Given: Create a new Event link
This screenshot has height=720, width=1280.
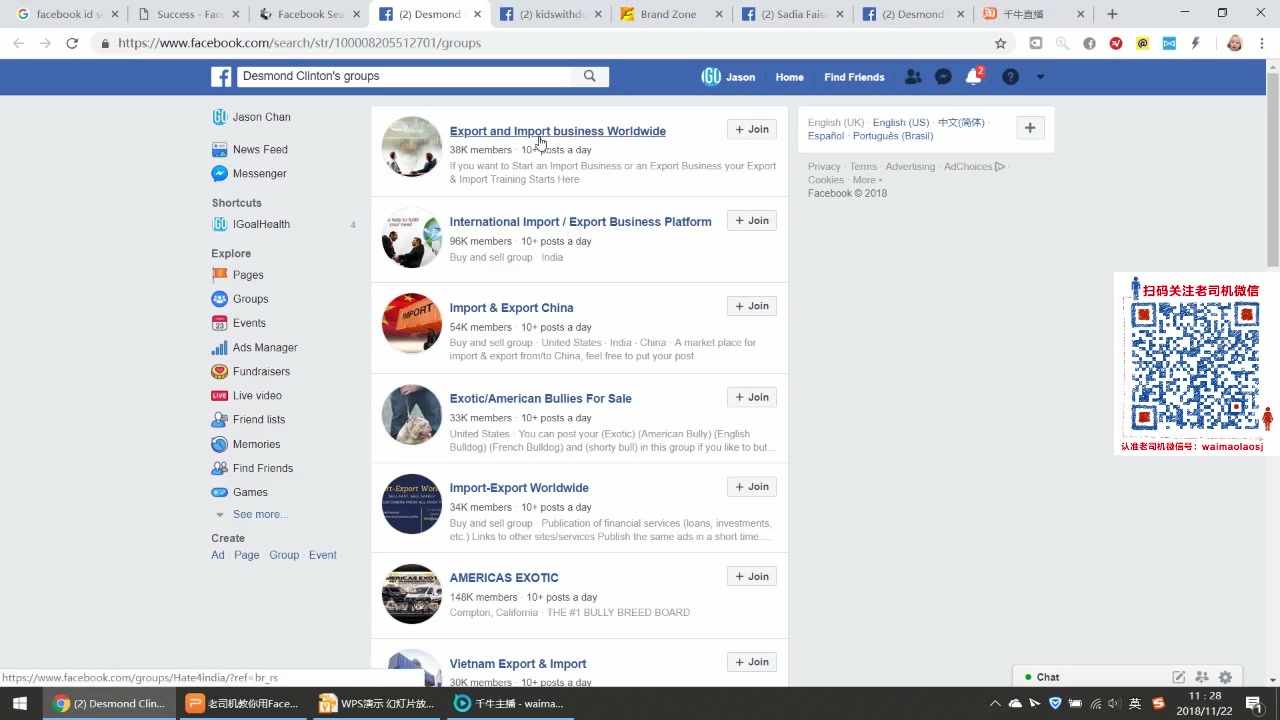Looking at the screenshot, I should (x=323, y=555).
